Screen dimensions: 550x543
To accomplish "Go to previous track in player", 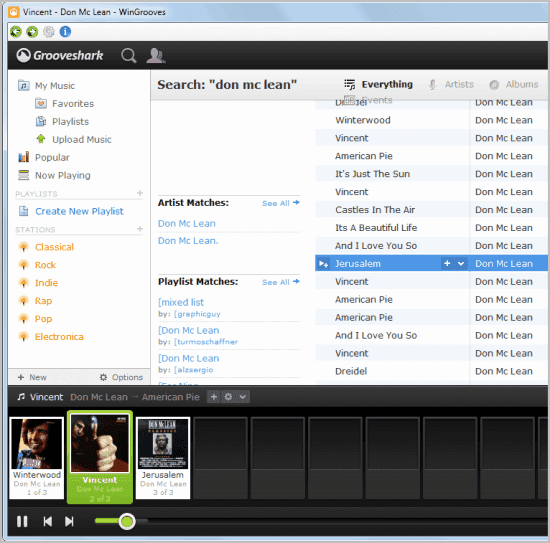I will pyautogui.click(x=48, y=522).
